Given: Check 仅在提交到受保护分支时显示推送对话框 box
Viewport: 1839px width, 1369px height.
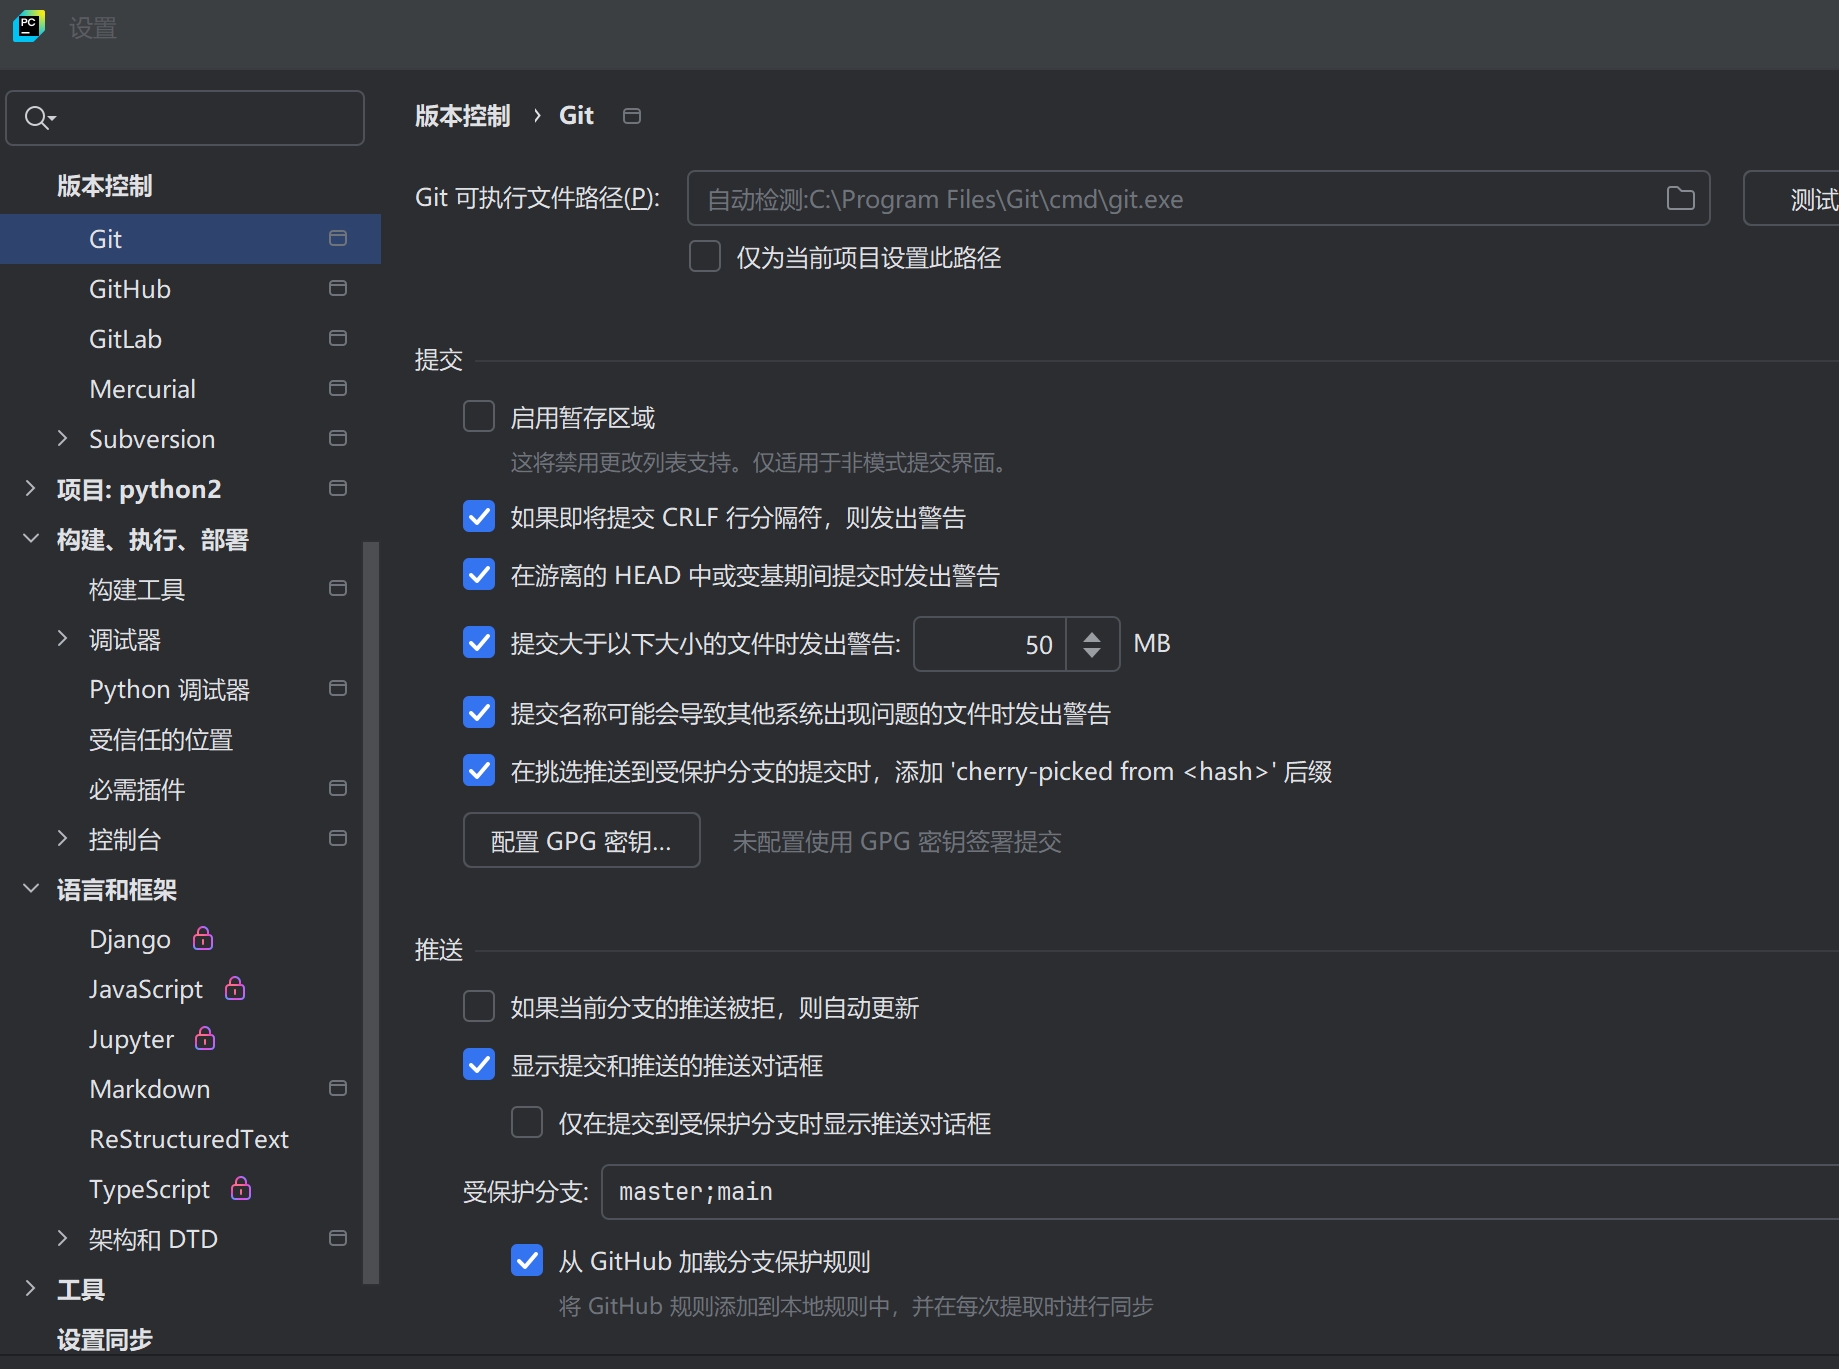Looking at the screenshot, I should point(527,1122).
